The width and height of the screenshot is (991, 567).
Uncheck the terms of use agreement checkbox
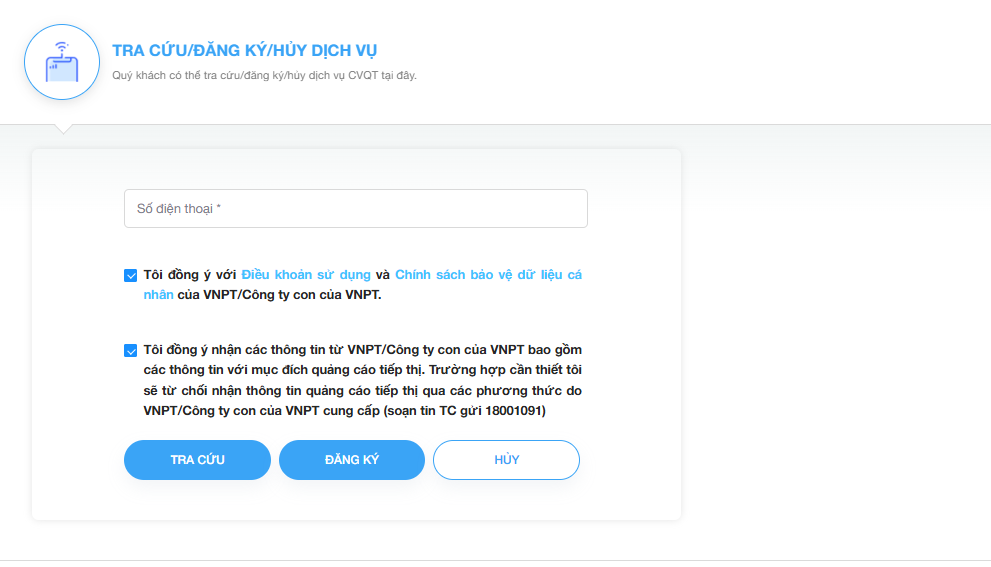pos(131,276)
